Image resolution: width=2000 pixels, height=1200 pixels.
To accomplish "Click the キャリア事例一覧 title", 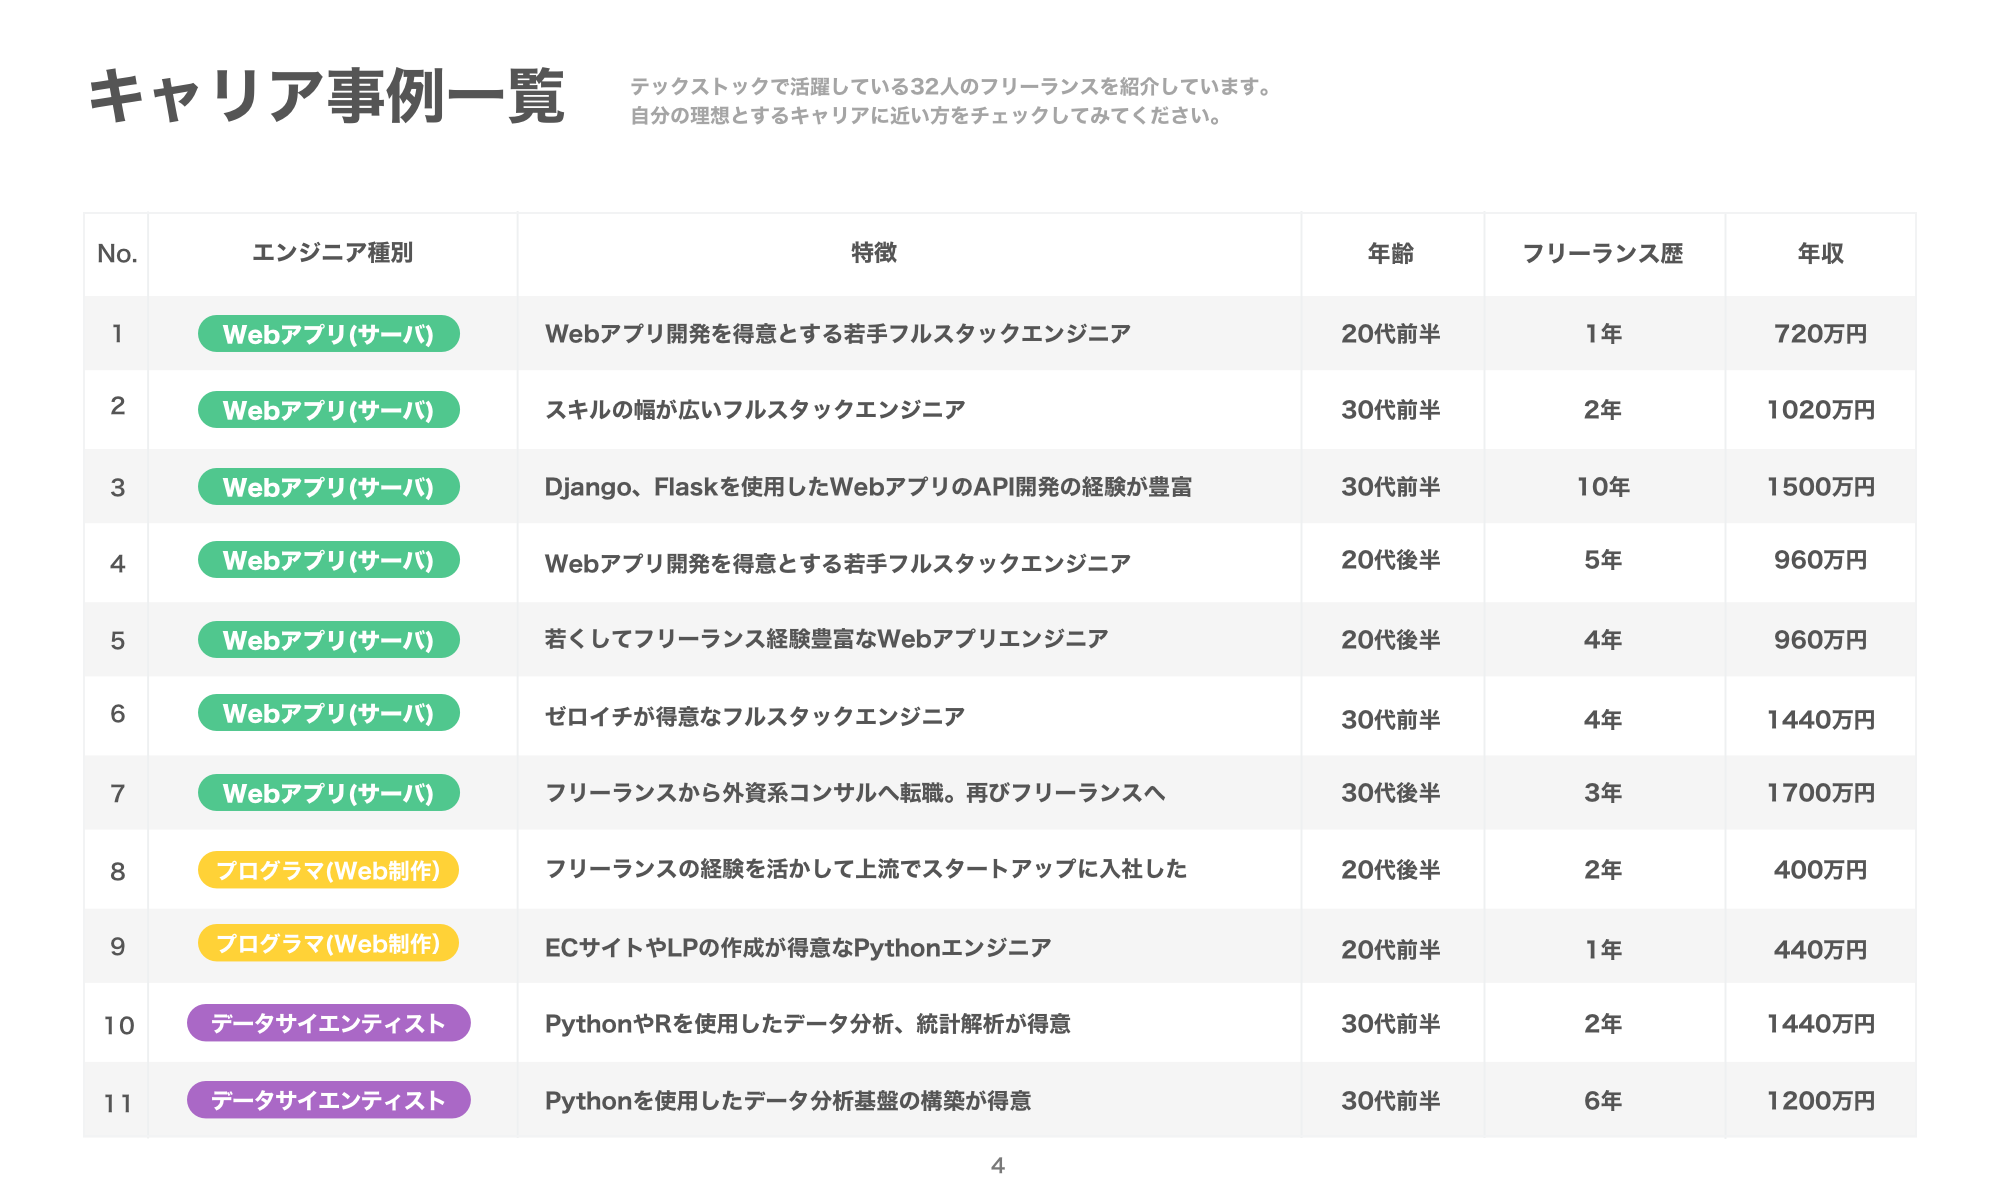I will tap(327, 97).
